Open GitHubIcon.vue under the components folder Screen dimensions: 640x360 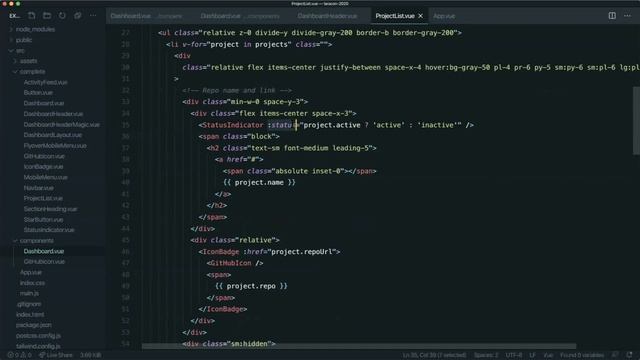44,262
